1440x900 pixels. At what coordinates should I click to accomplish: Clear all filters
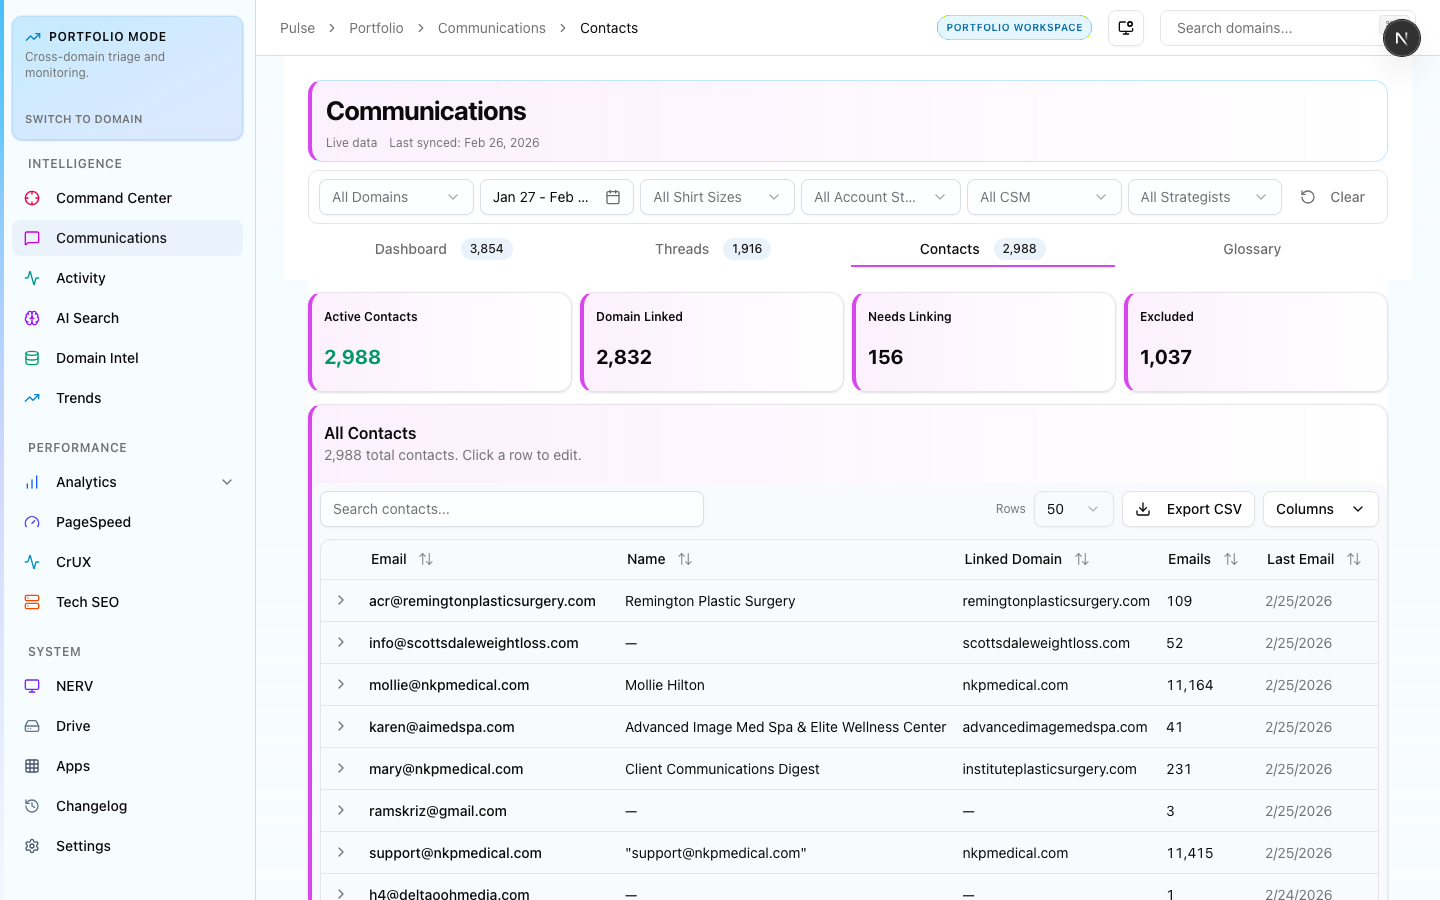(x=1333, y=197)
